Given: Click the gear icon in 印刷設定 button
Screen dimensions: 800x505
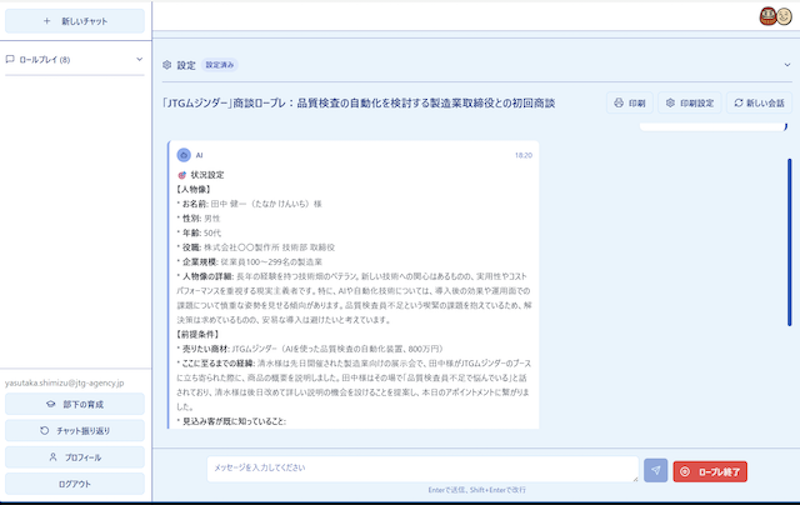Looking at the screenshot, I should pos(670,103).
